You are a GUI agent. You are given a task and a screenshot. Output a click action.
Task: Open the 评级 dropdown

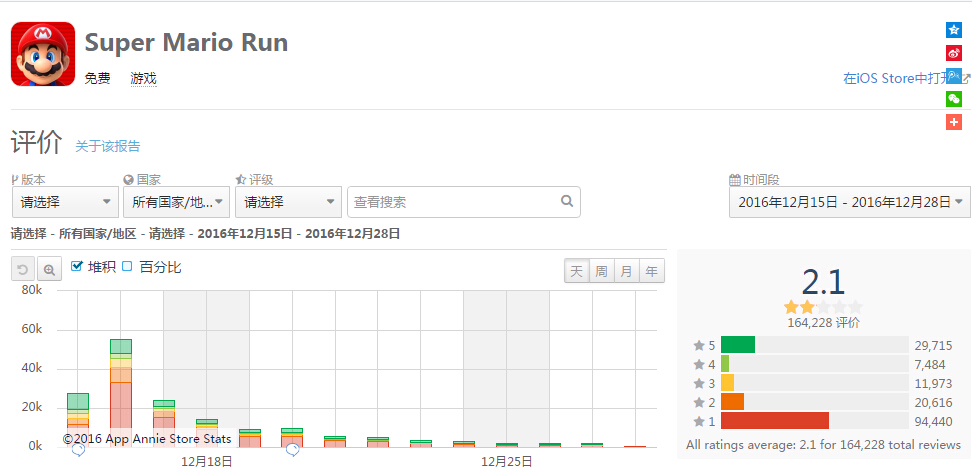point(288,202)
